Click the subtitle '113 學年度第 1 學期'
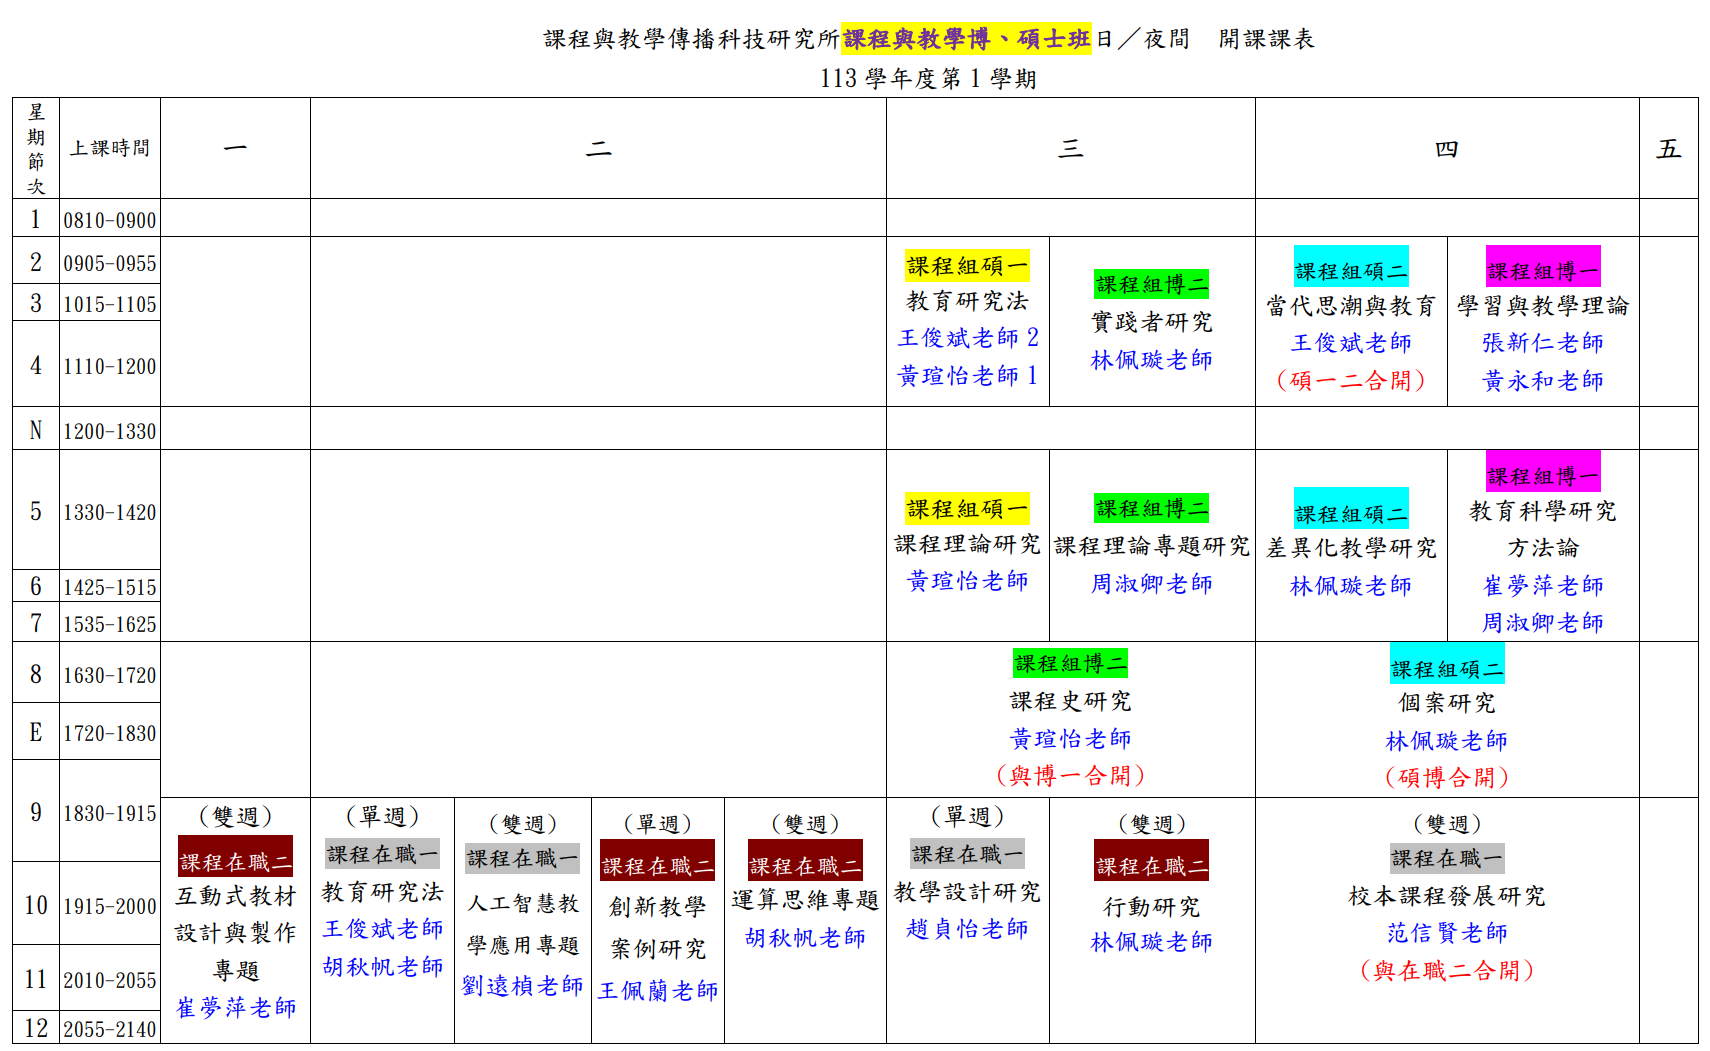Image resolution: width=1710 pixels, height=1051 pixels. point(928,79)
